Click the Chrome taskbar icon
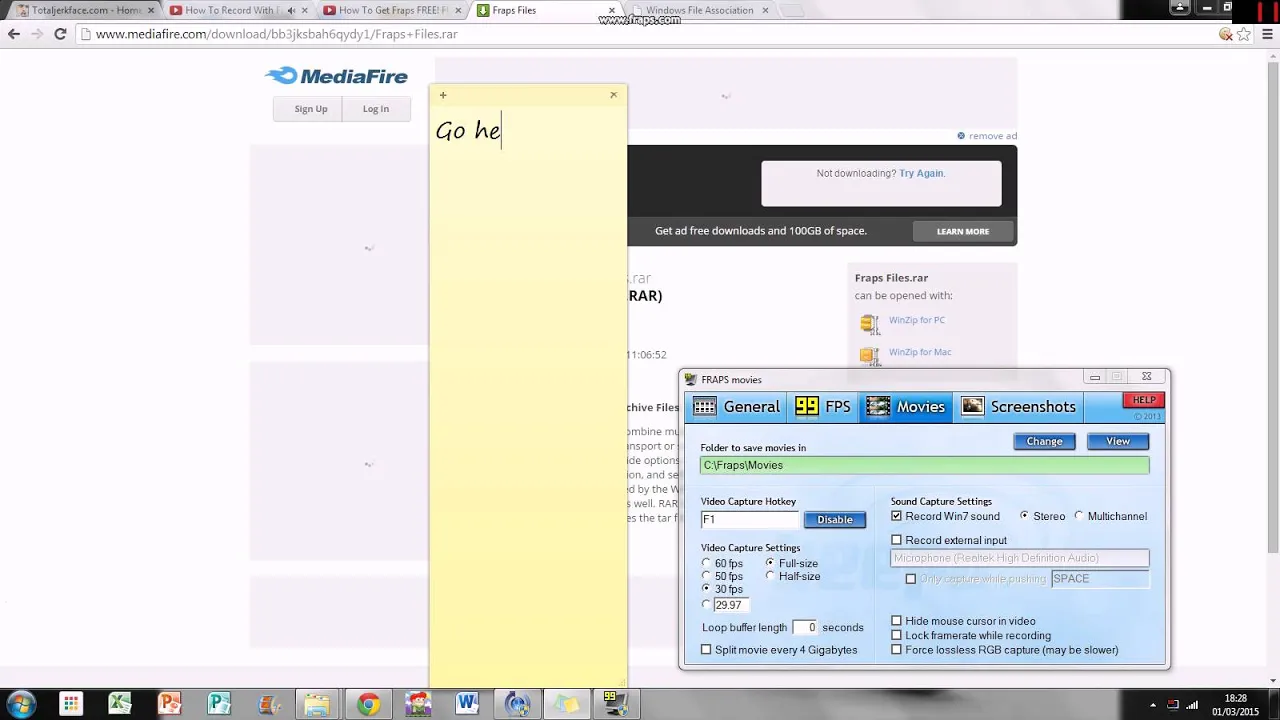The height and width of the screenshot is (720, 1280). (x=368, y=704)
